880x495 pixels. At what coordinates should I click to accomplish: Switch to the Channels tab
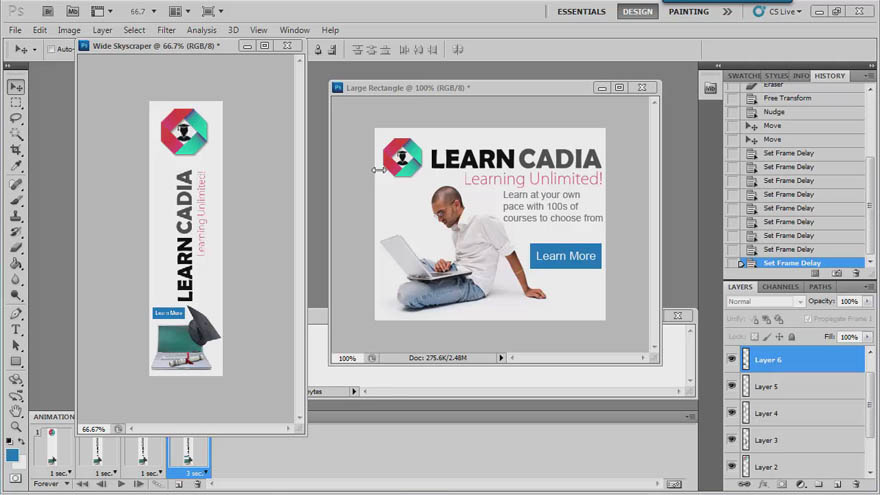point(780,287)
